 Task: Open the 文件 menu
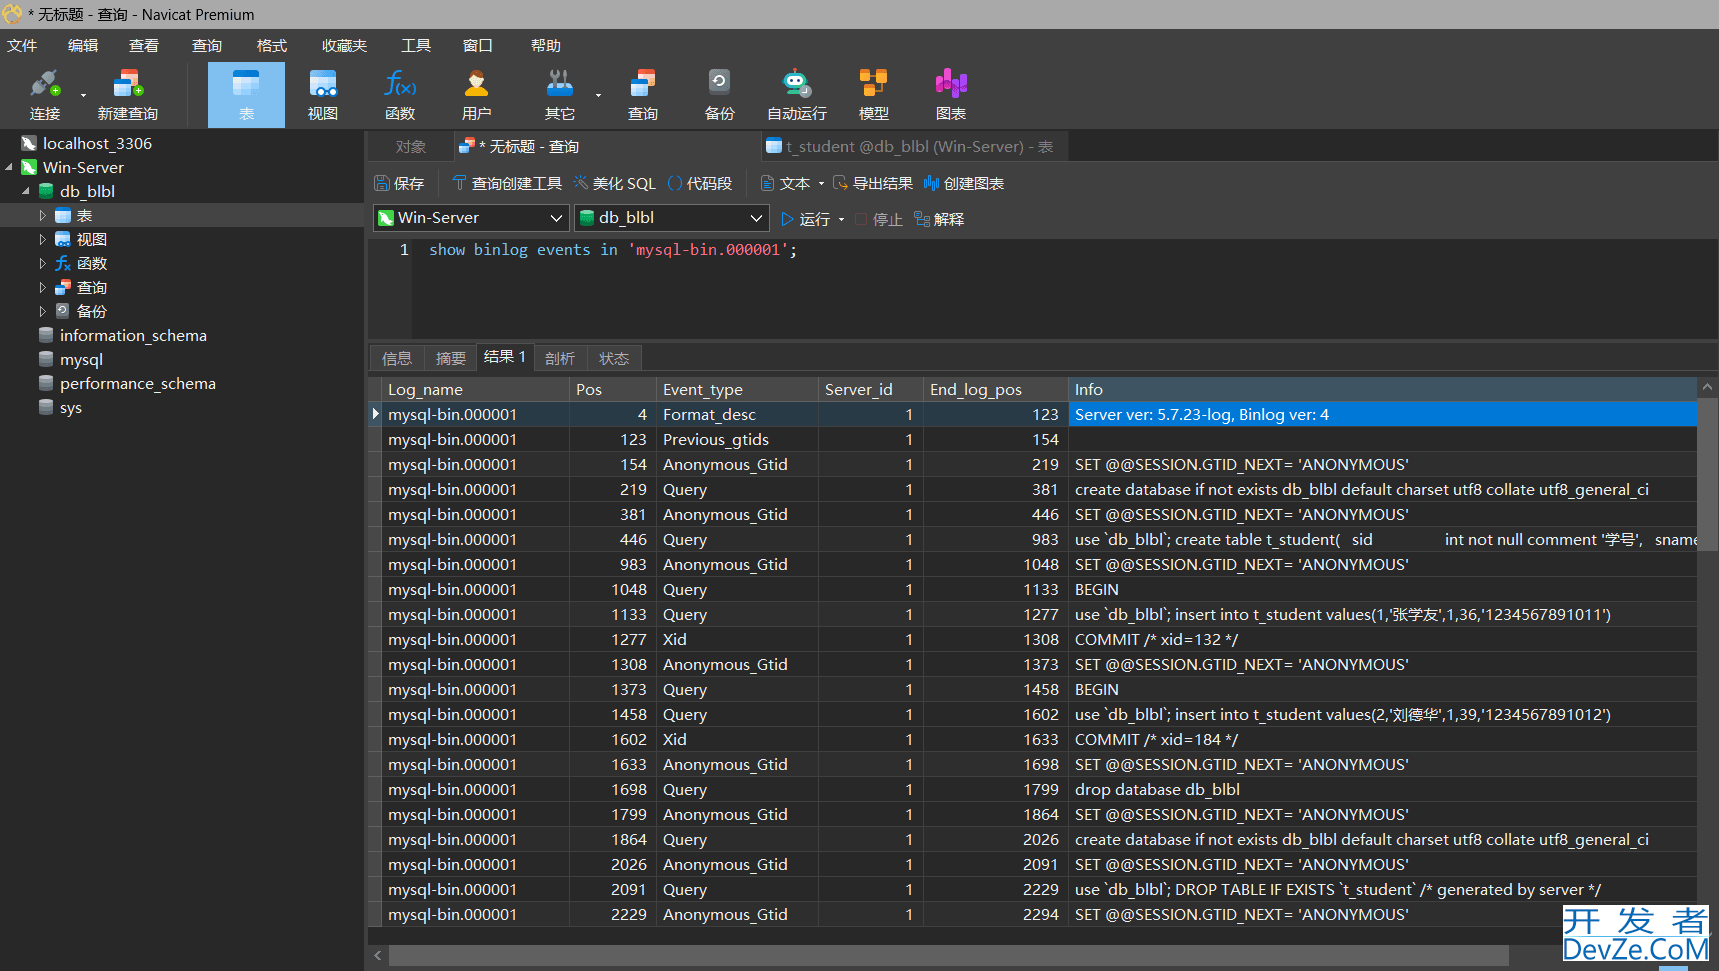click(22, 45)
